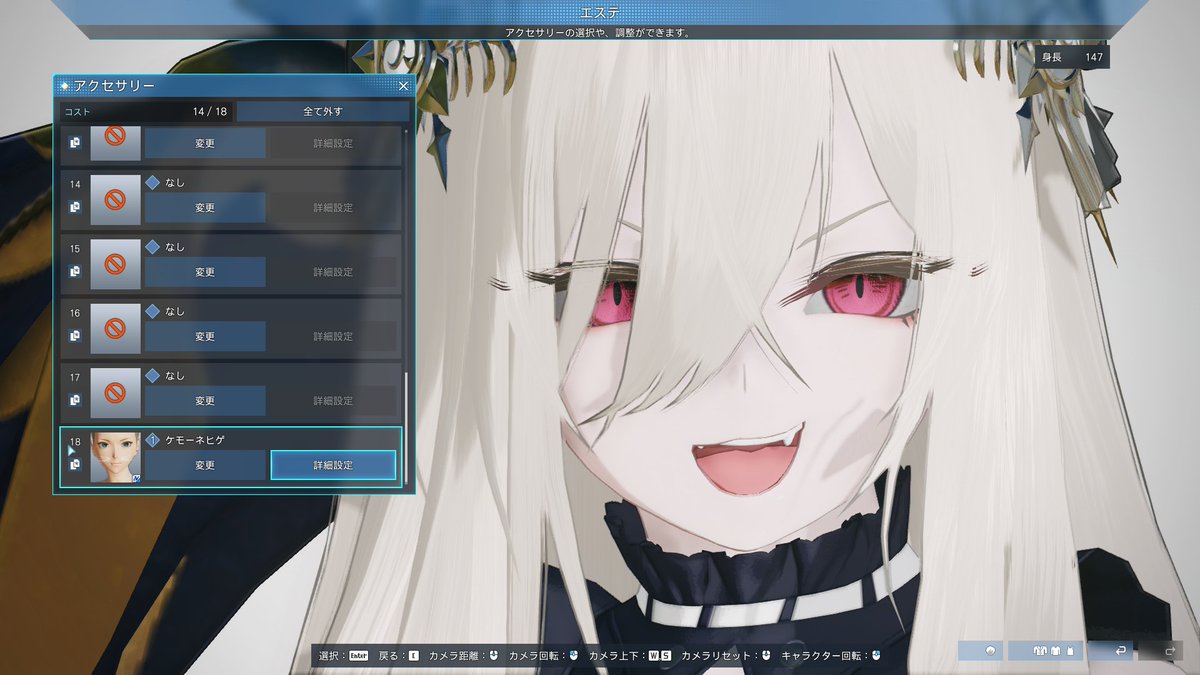This screenshot has height=675, width=1200.
Task: Click the カメラ上下 control hint
Action: (x=630, y=656)
